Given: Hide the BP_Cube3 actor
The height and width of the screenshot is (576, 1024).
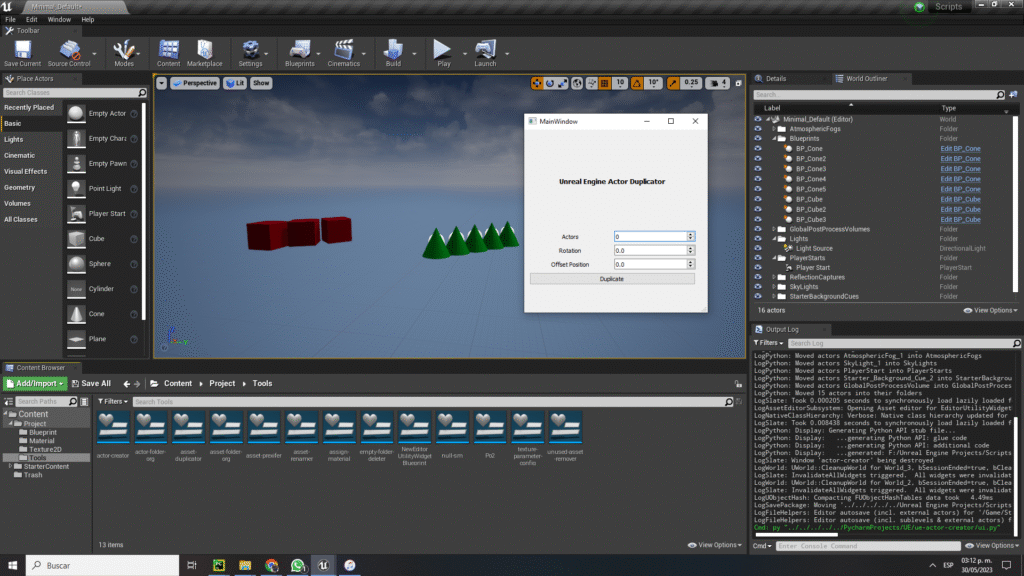Looking at the screenshot, I should (x=758, y=219).
